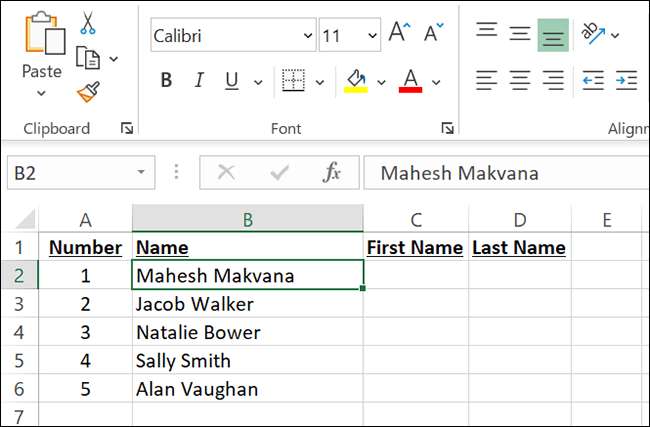Image resolution: width=650 pixels, height=427 pixels.
Task: Apply the yellow fill color swatch
Action: coord(355,80)
